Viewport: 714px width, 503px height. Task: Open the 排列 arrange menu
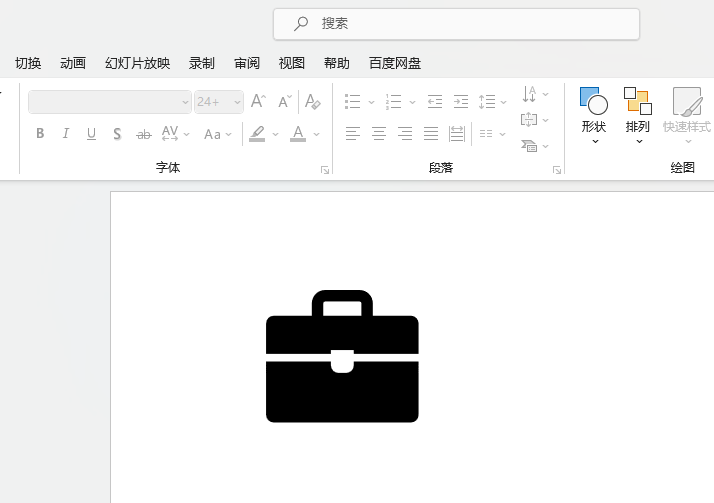[x=638, y=116]
